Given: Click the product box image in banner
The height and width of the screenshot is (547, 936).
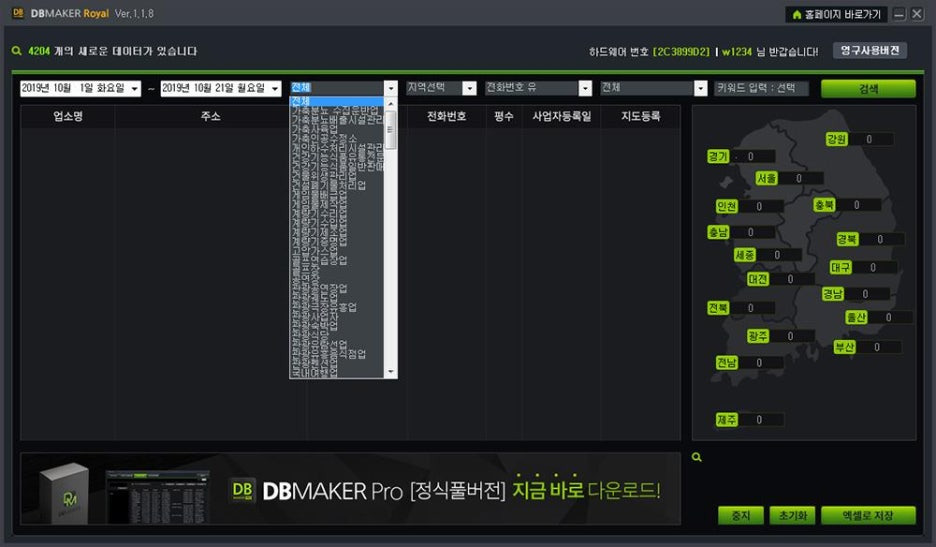Looking at the screenshot, I should (x=64, y=493).
